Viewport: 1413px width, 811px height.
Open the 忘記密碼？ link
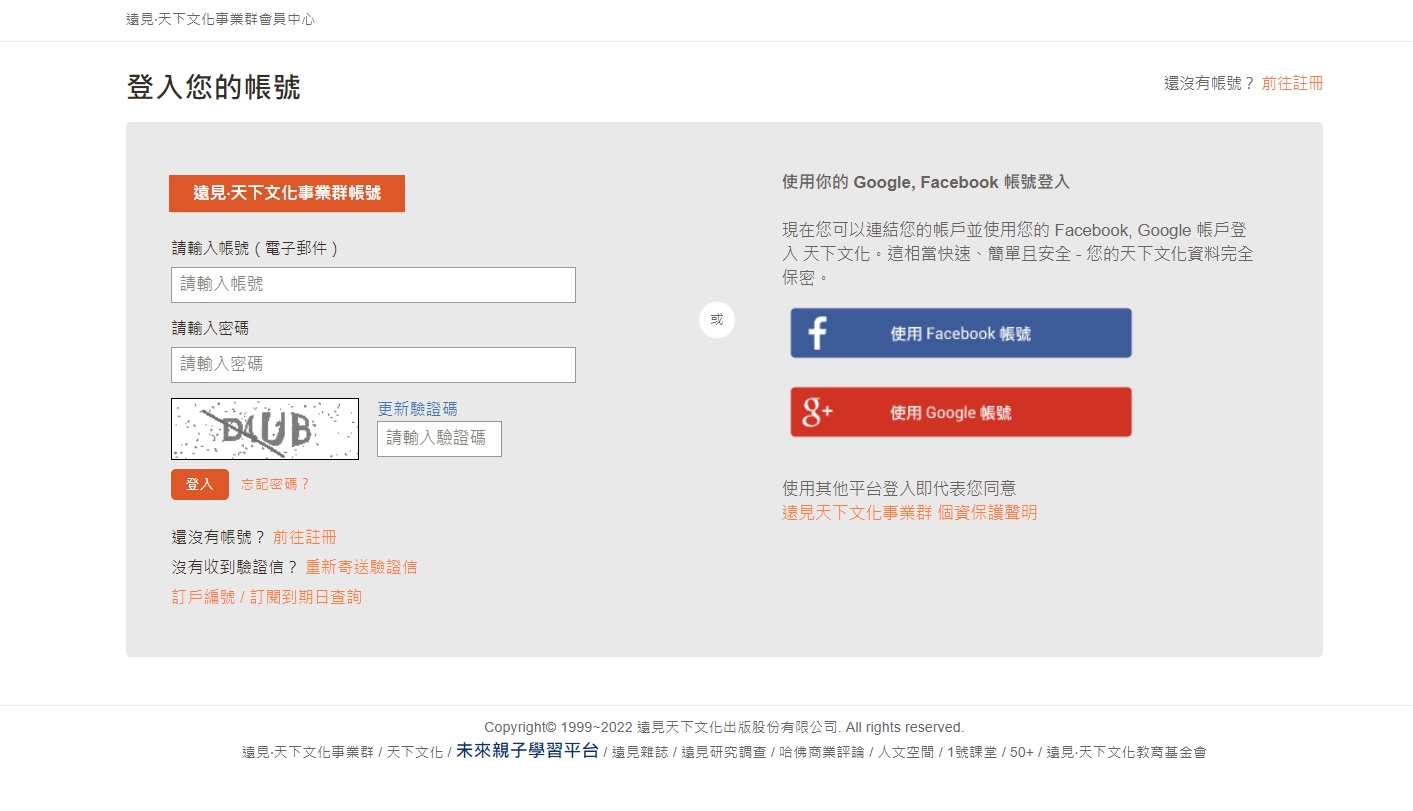coord(276,484)
